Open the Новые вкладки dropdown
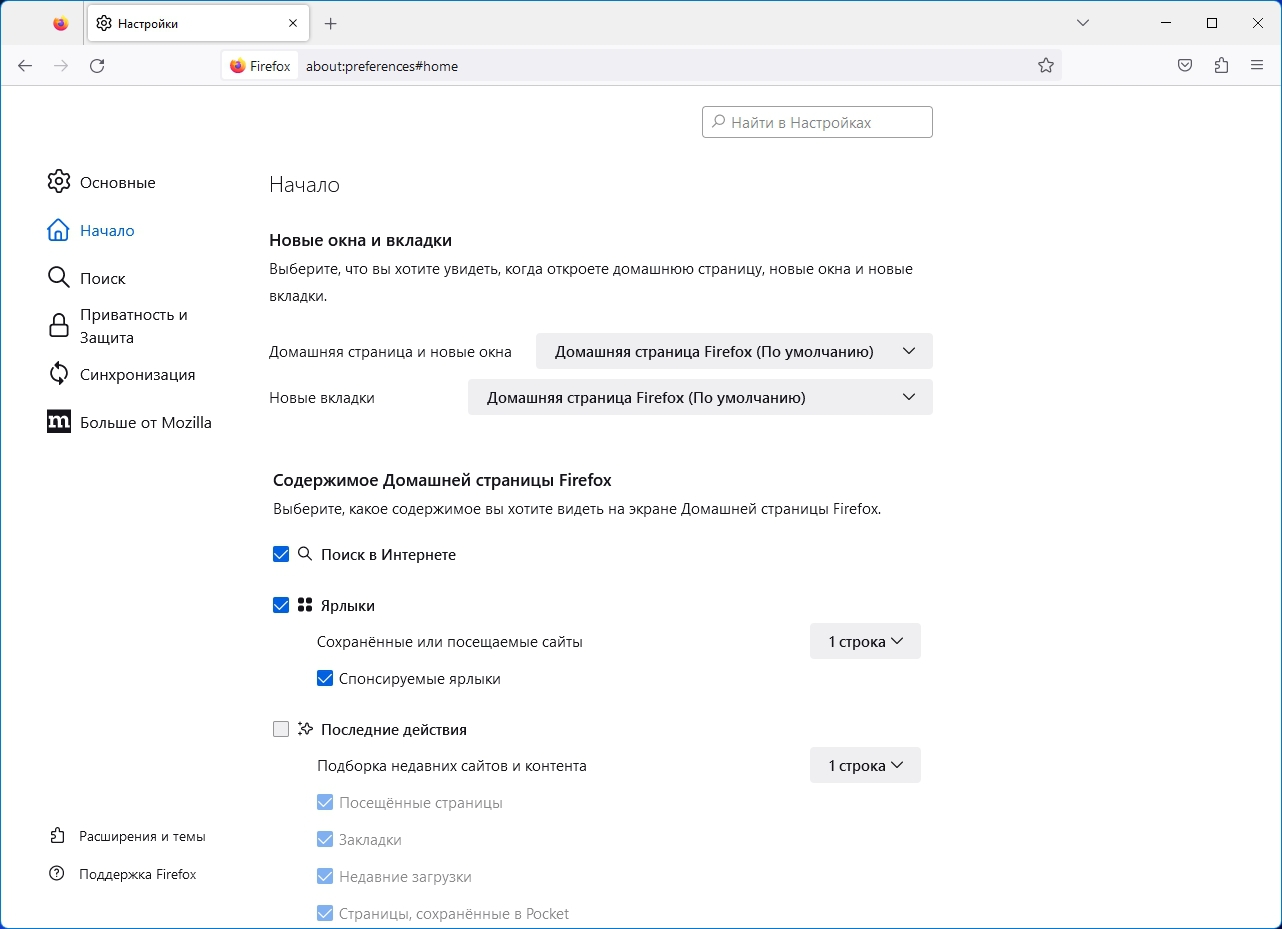Screen dimensions: 1282x929 (700, 397)
